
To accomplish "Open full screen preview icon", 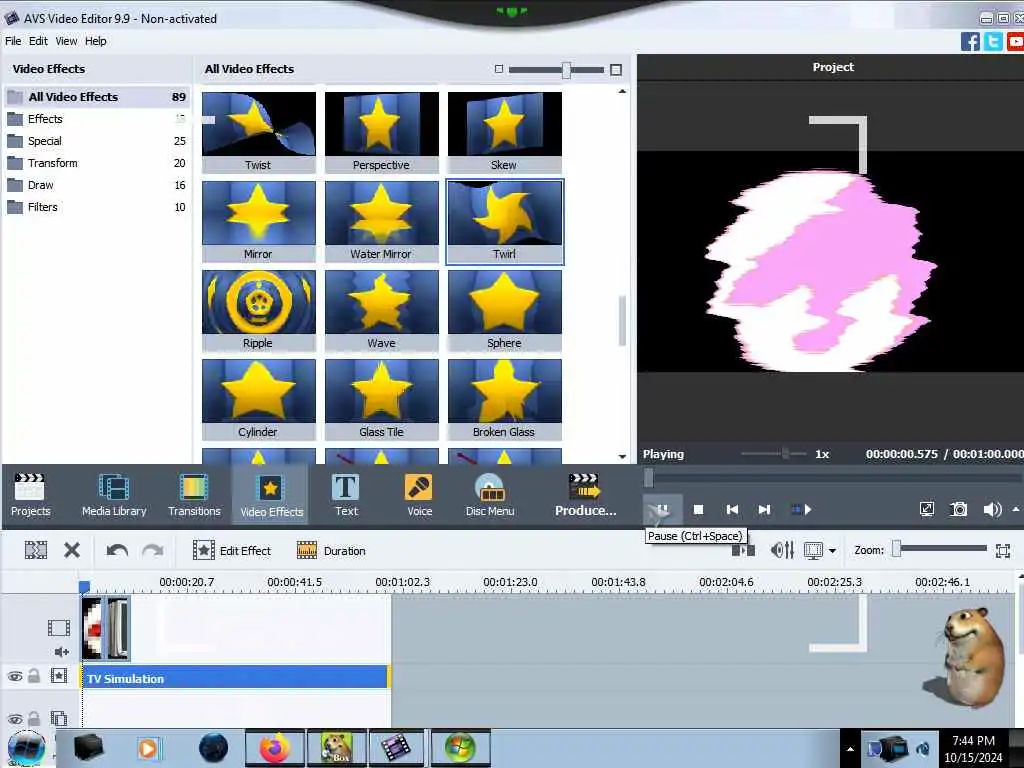I will pos(926,509).
